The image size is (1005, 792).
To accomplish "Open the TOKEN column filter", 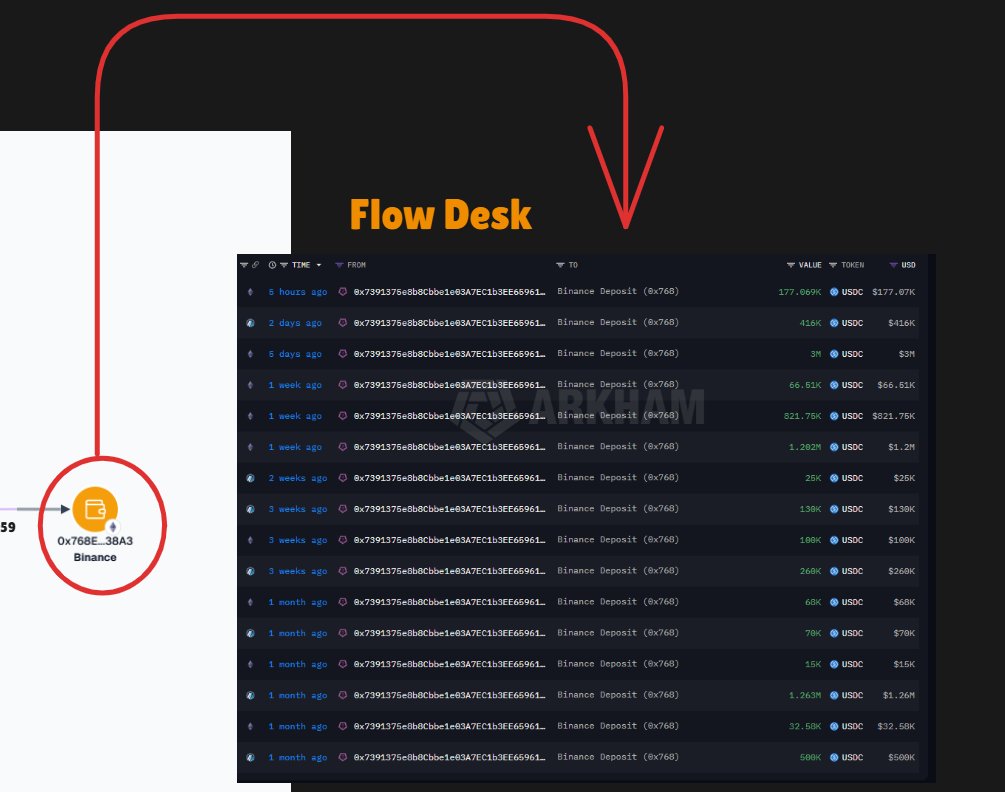I will coord(833,265).
